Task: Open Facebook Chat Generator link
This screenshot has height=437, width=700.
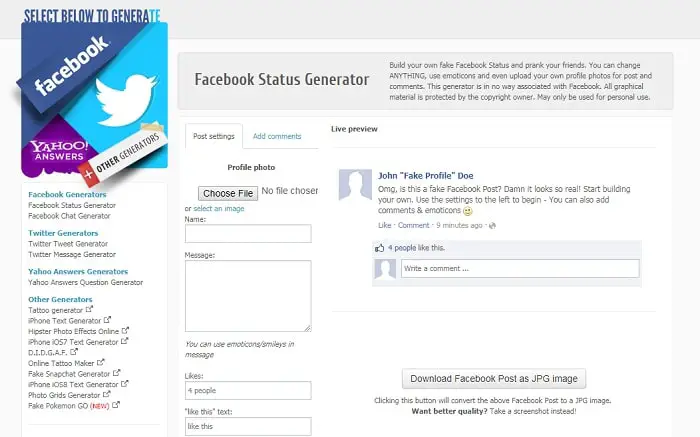Action: [69, 216]
